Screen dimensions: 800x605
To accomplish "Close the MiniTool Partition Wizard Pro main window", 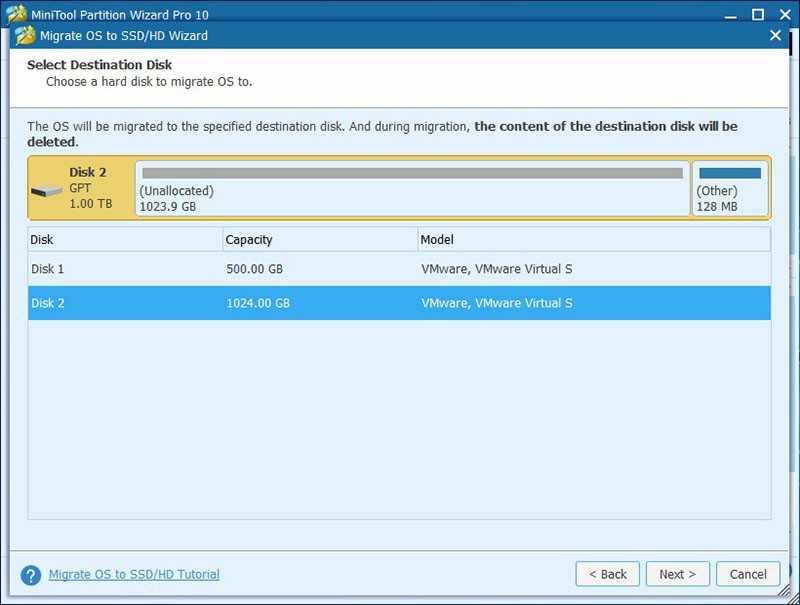I will [786, 14].
